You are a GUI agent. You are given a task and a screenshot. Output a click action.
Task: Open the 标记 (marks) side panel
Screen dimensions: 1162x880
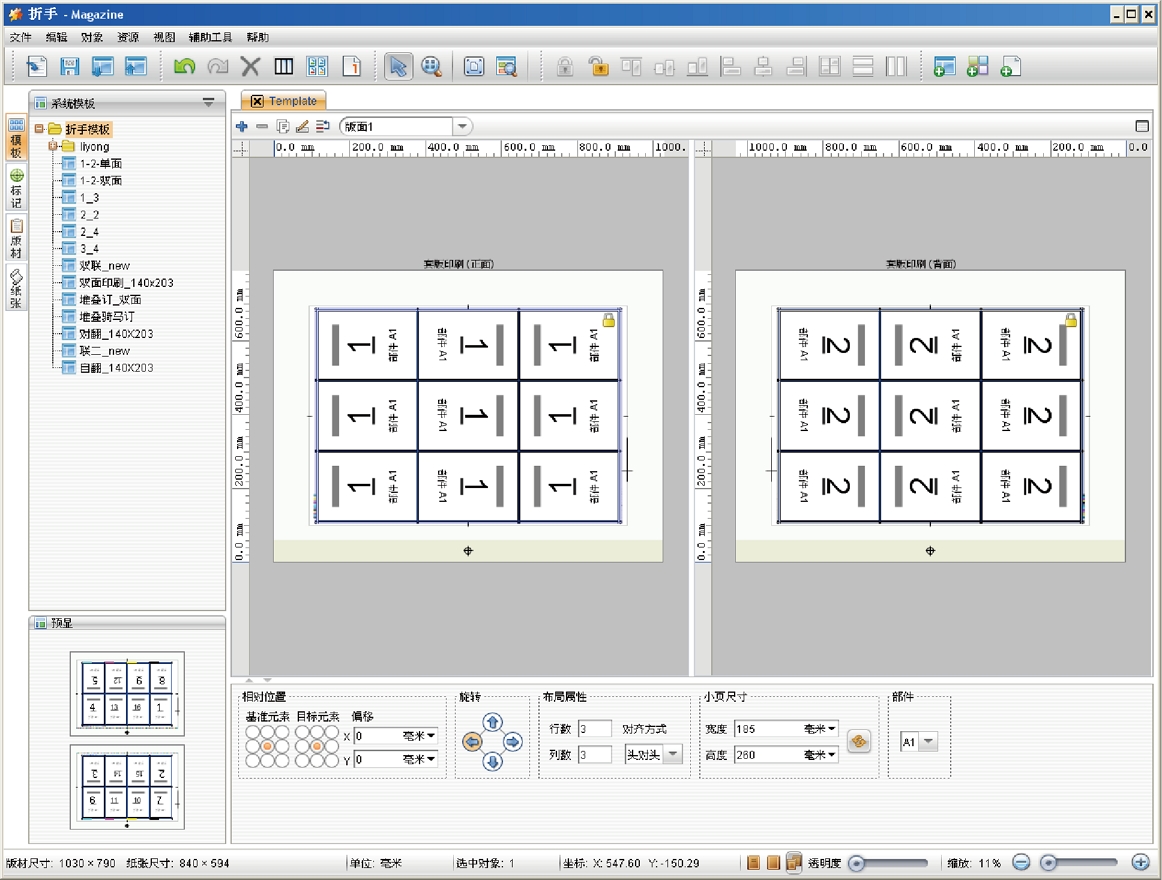[x=16, y=186]
